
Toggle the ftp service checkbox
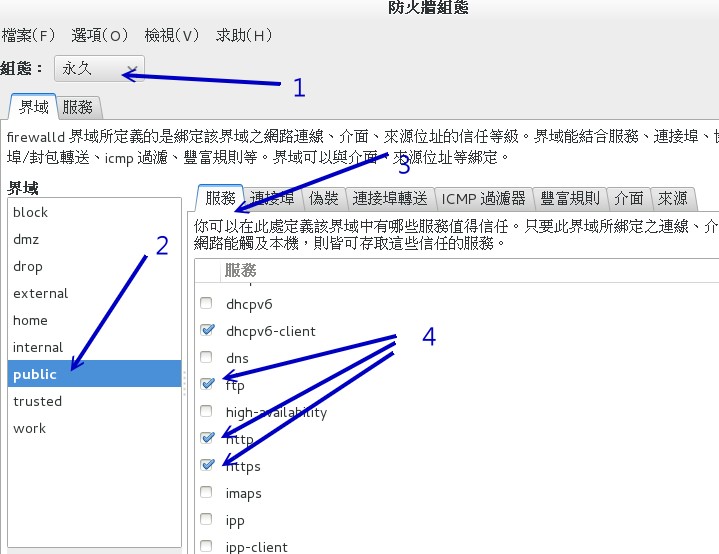pos(207,383)
